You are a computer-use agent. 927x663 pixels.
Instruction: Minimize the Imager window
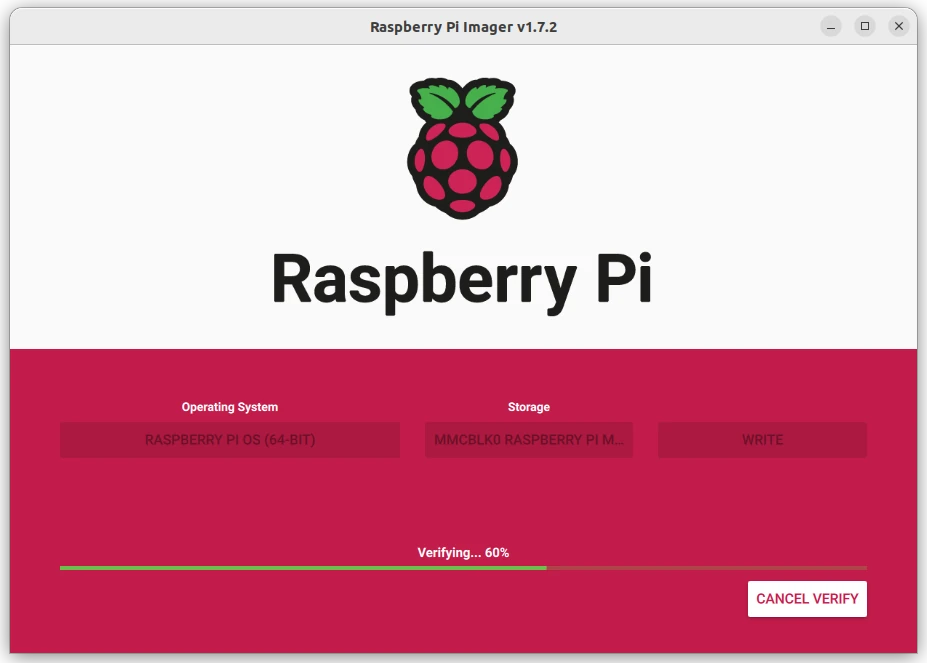click(831, 27)
